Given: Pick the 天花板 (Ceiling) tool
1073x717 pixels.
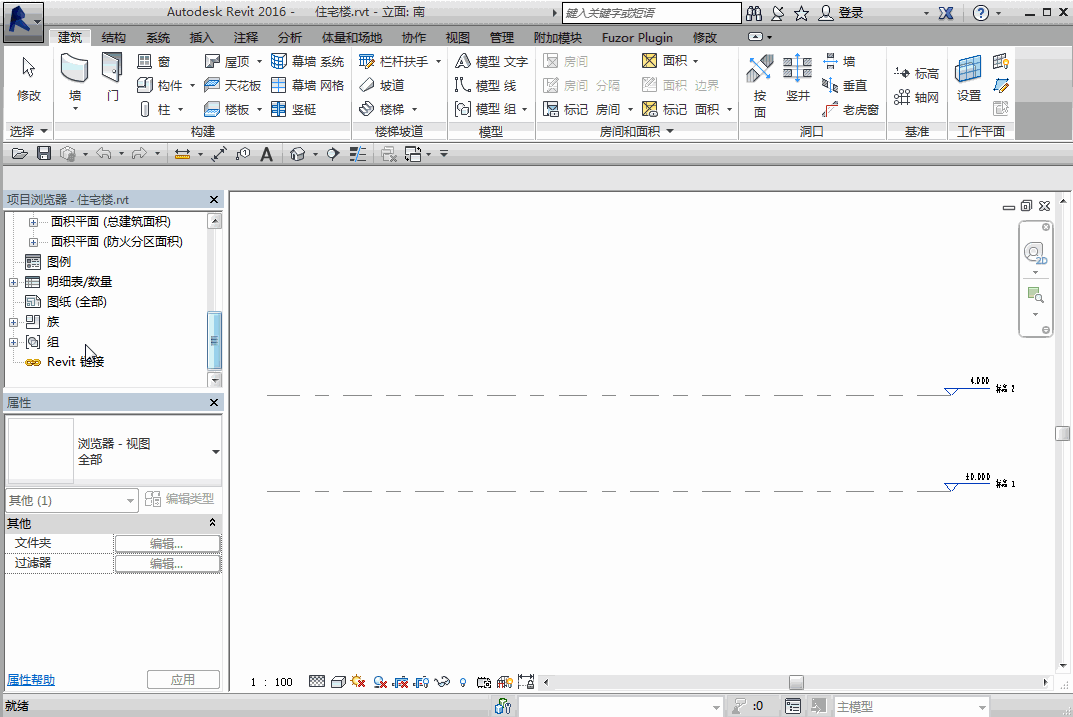Looking at the screenshot, I should point(233,86).
